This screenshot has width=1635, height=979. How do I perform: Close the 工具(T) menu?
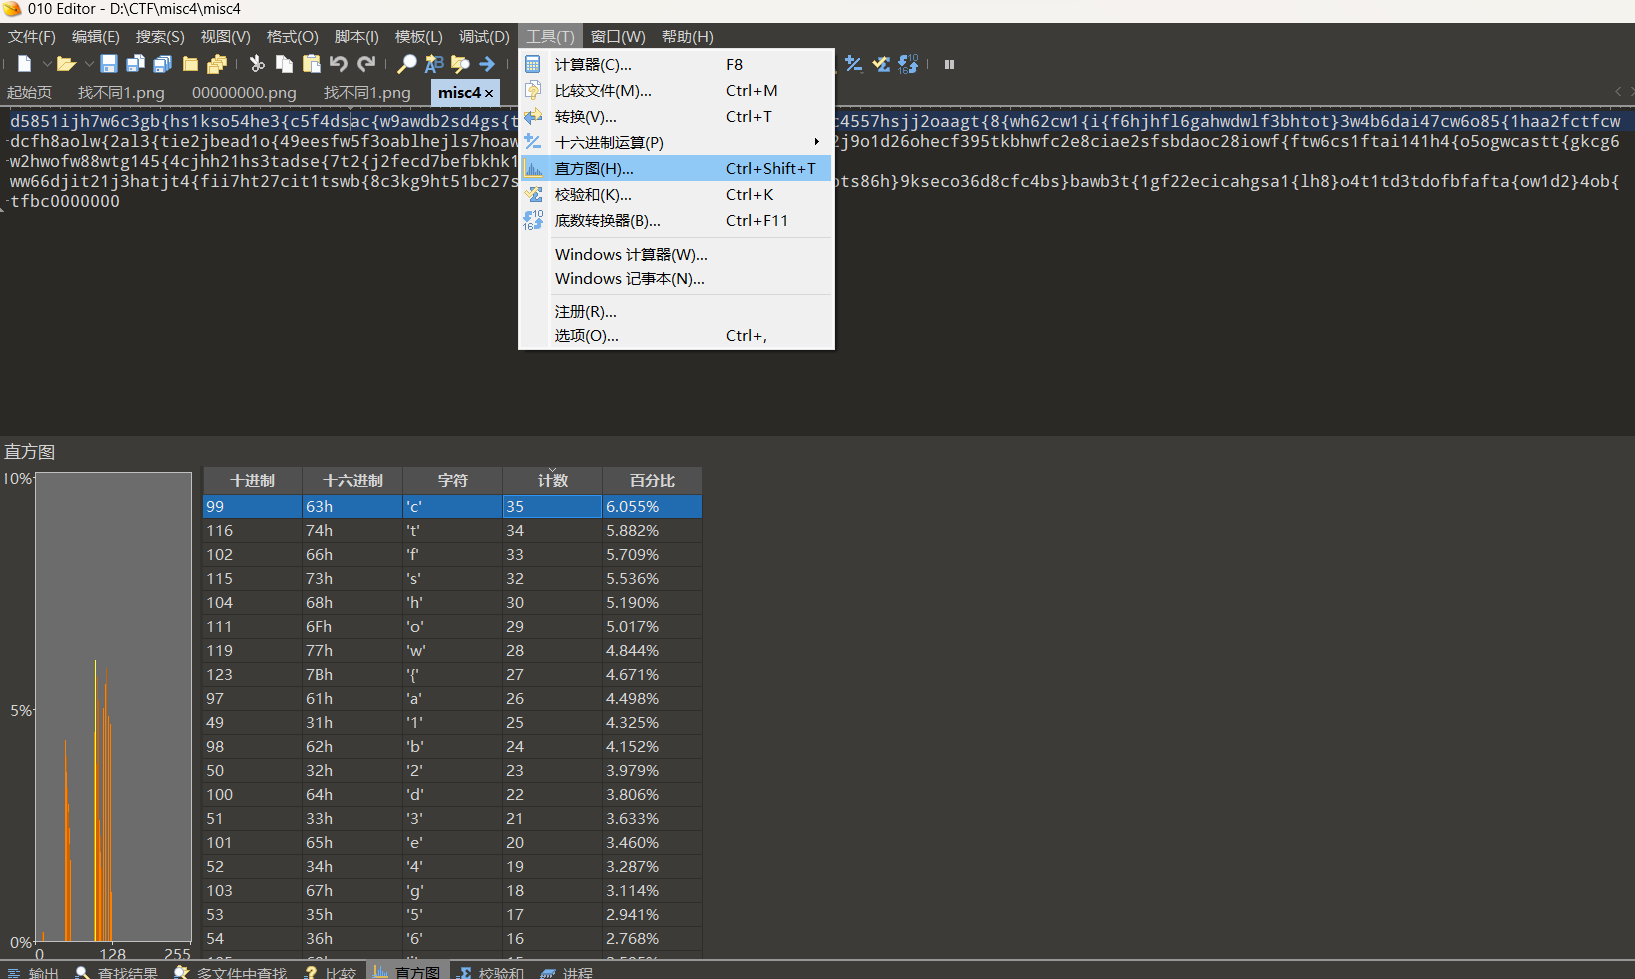(x=550, y=36)
